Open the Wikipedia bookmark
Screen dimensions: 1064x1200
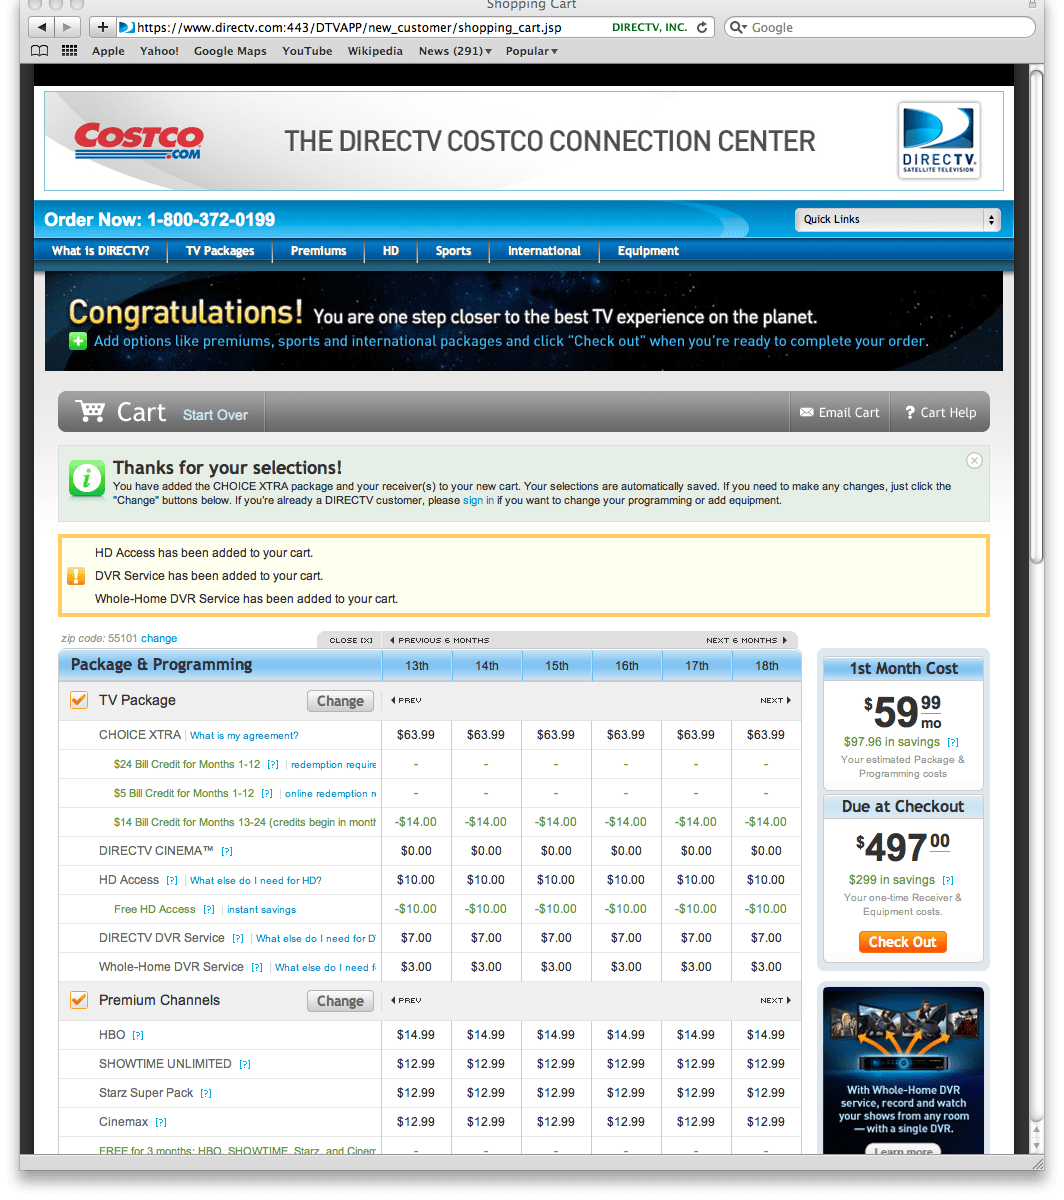coord(375,51)
